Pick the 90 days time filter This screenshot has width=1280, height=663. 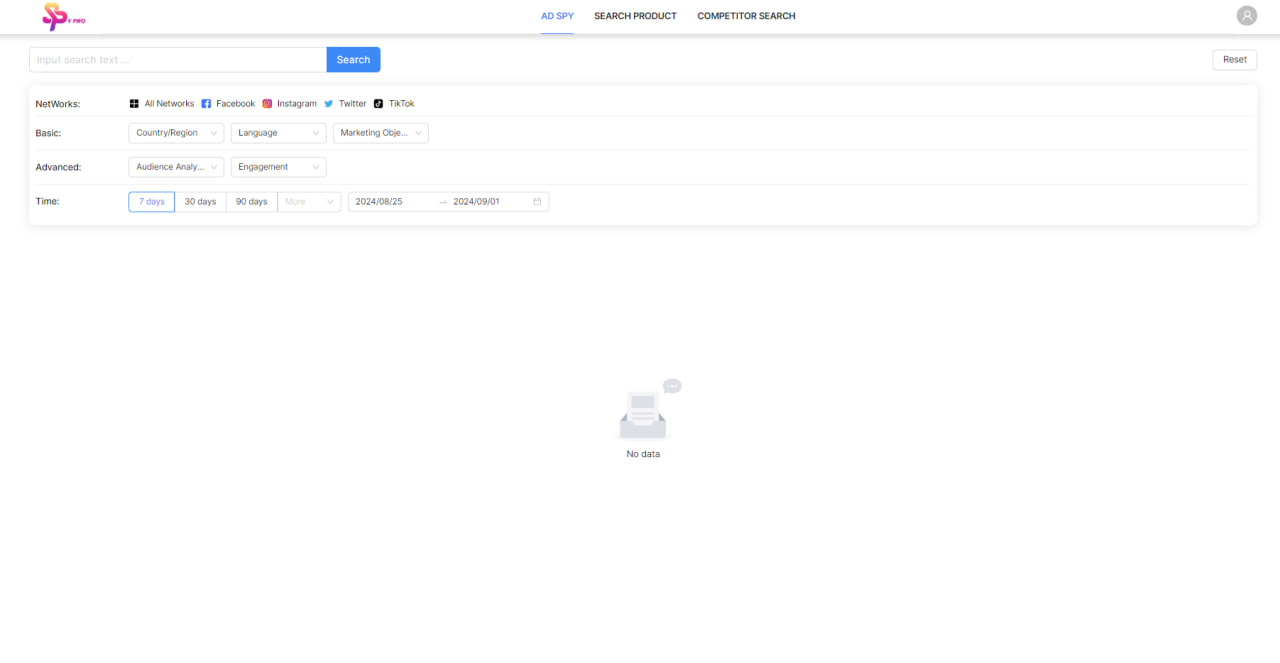[252, 202]
